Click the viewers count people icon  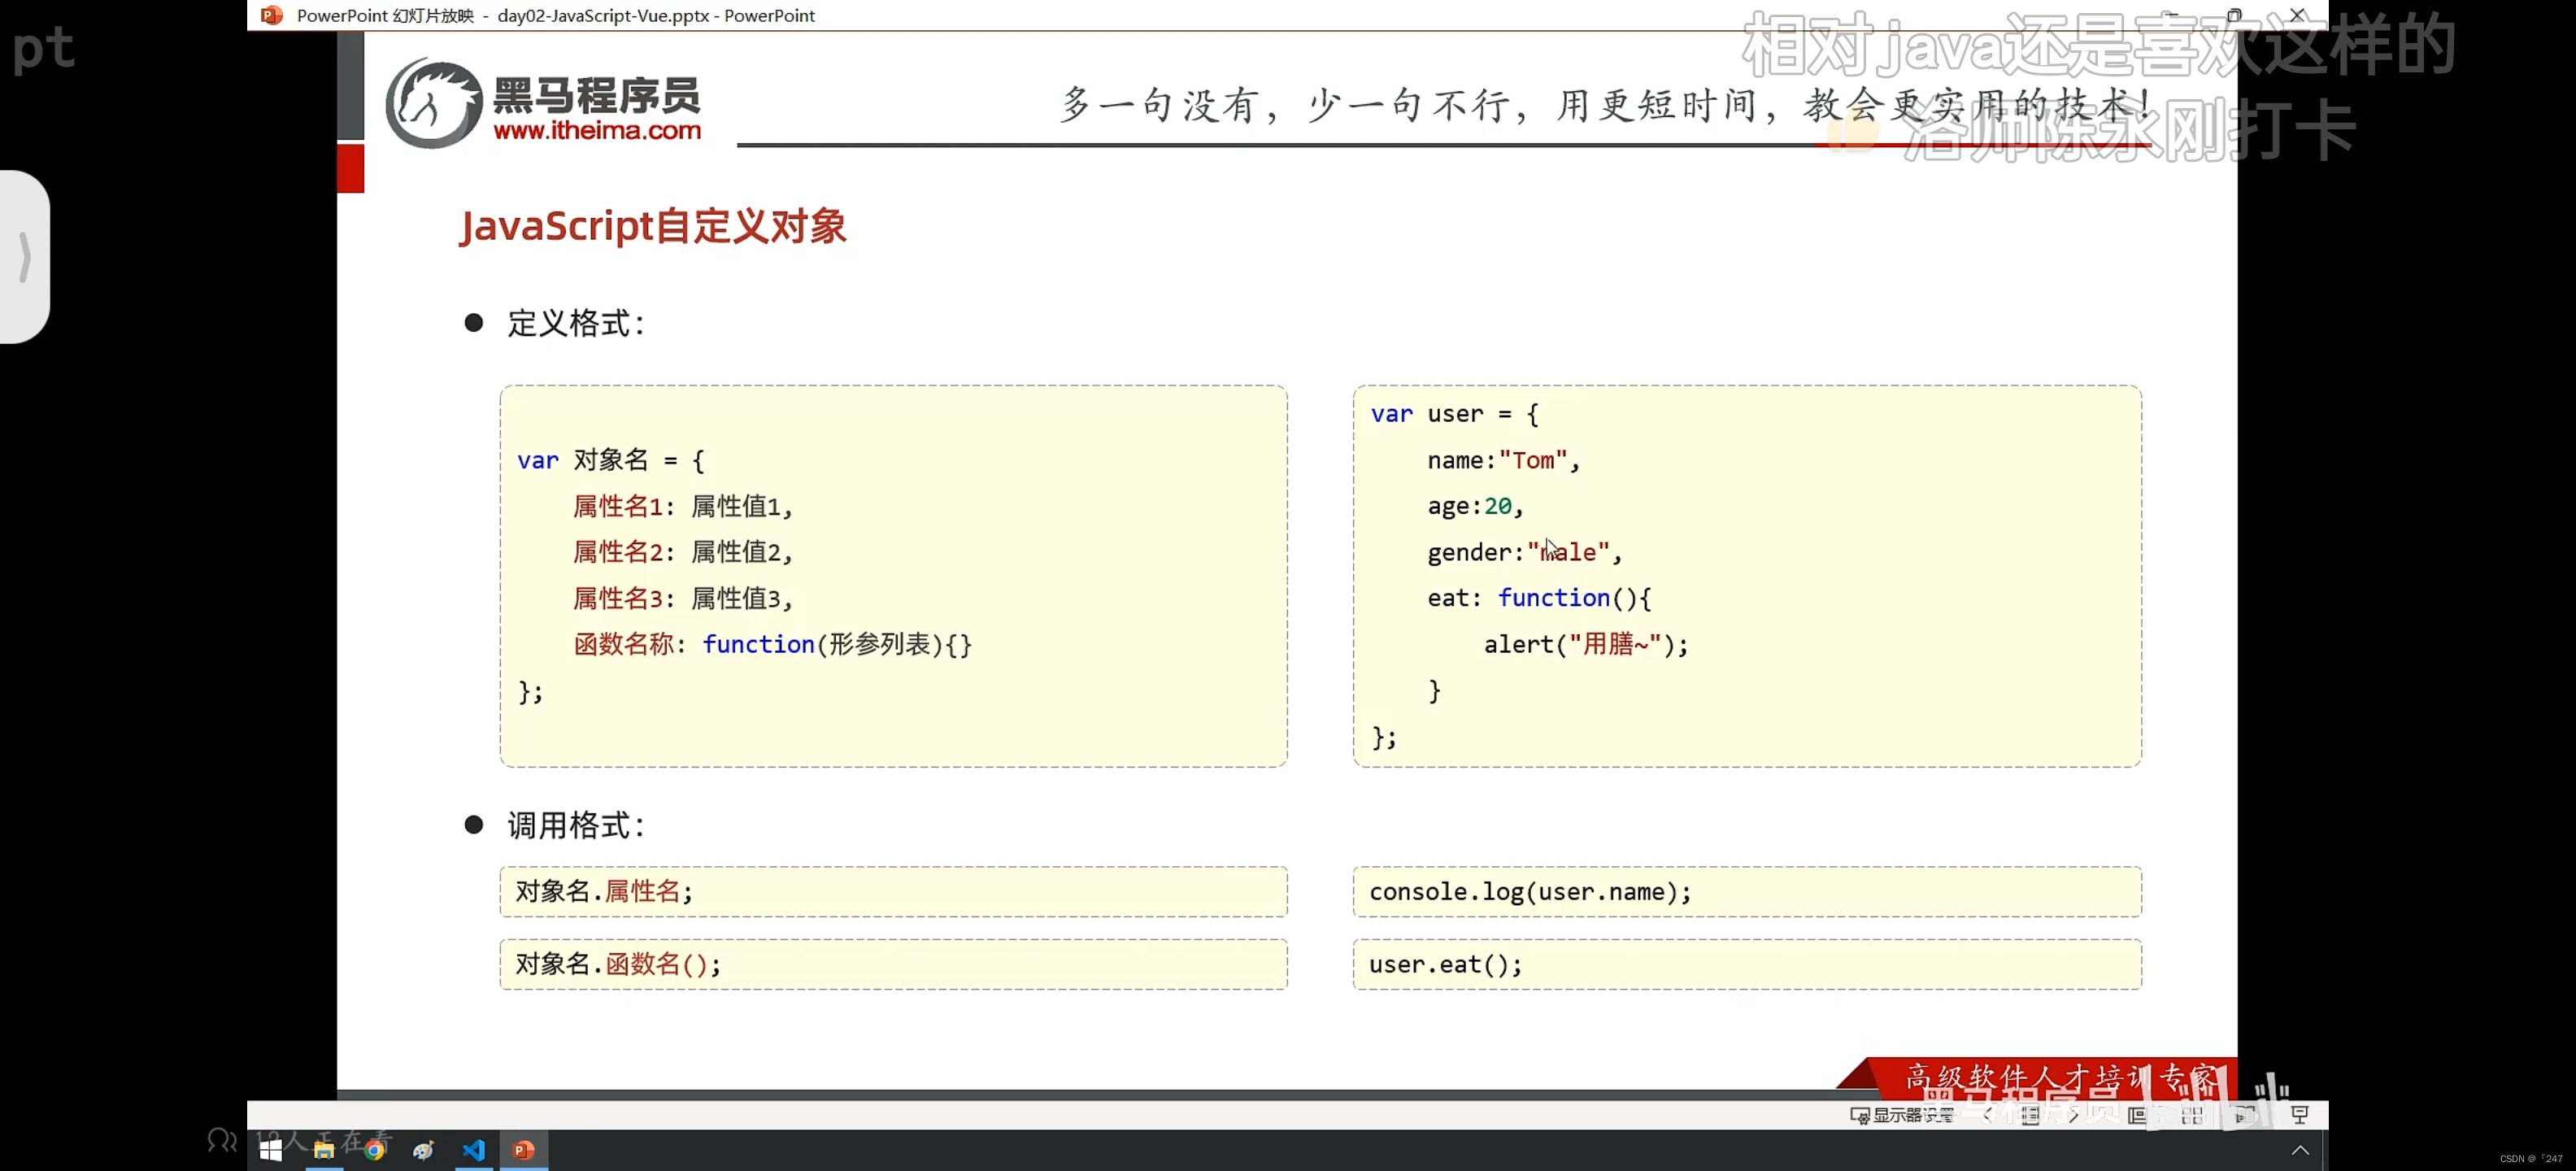[222, 1140]
